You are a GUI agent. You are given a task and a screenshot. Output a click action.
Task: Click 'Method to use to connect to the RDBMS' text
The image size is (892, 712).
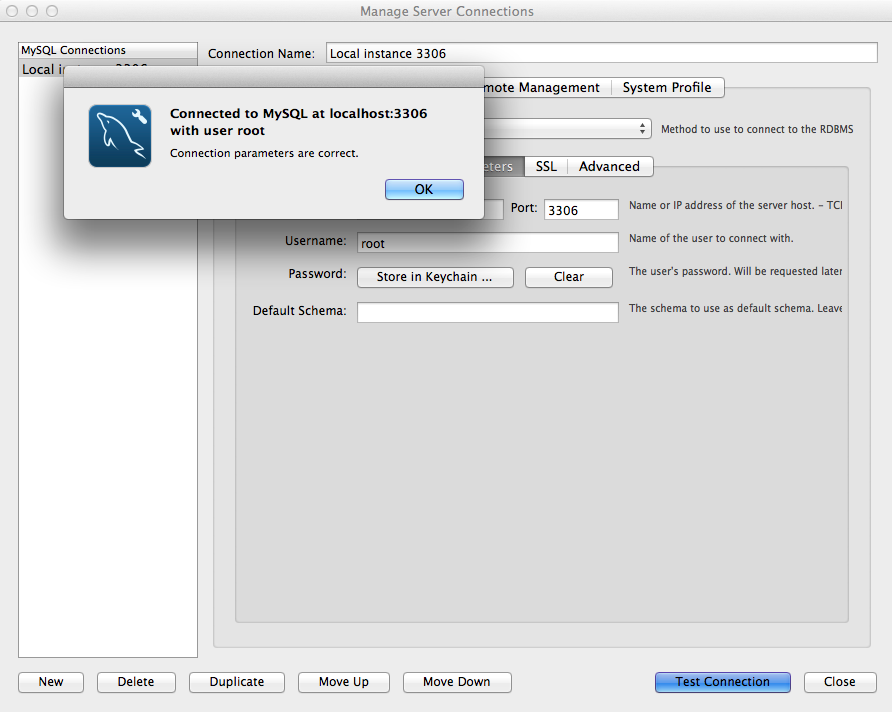[x=757, y=129]
